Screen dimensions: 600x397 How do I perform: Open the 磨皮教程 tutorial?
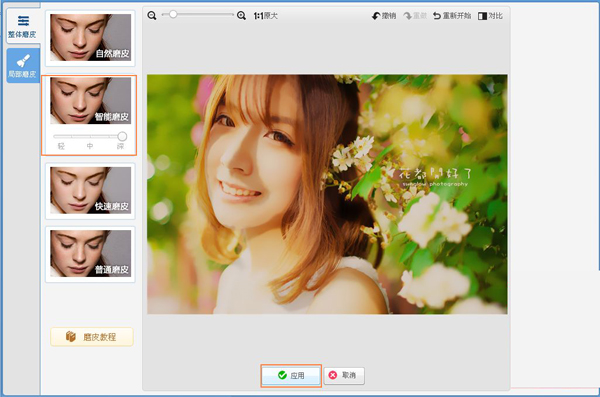92,337
